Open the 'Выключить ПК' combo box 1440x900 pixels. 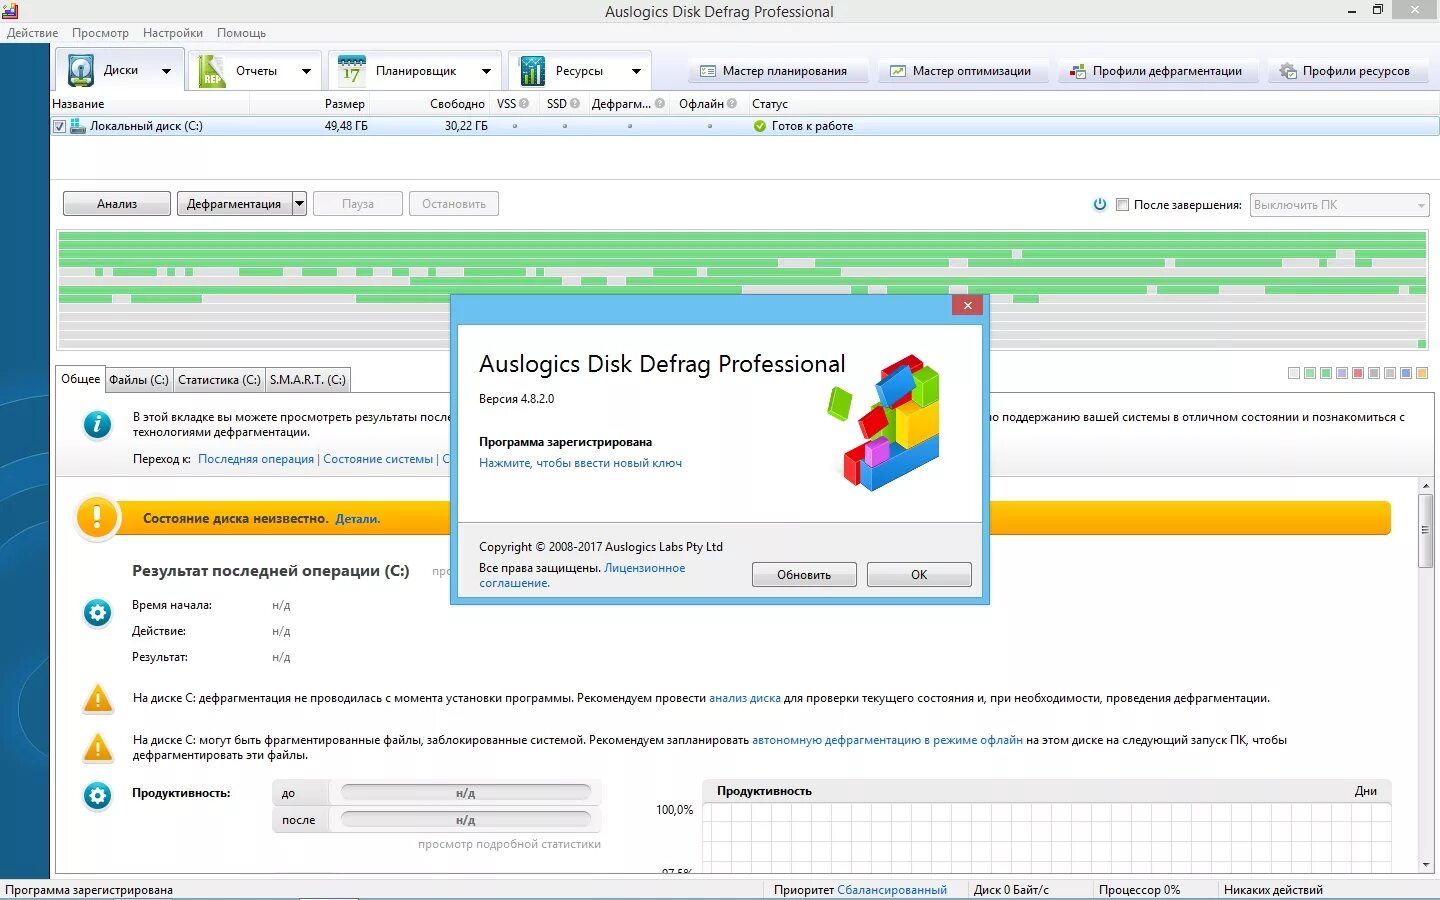[1339, 205]
